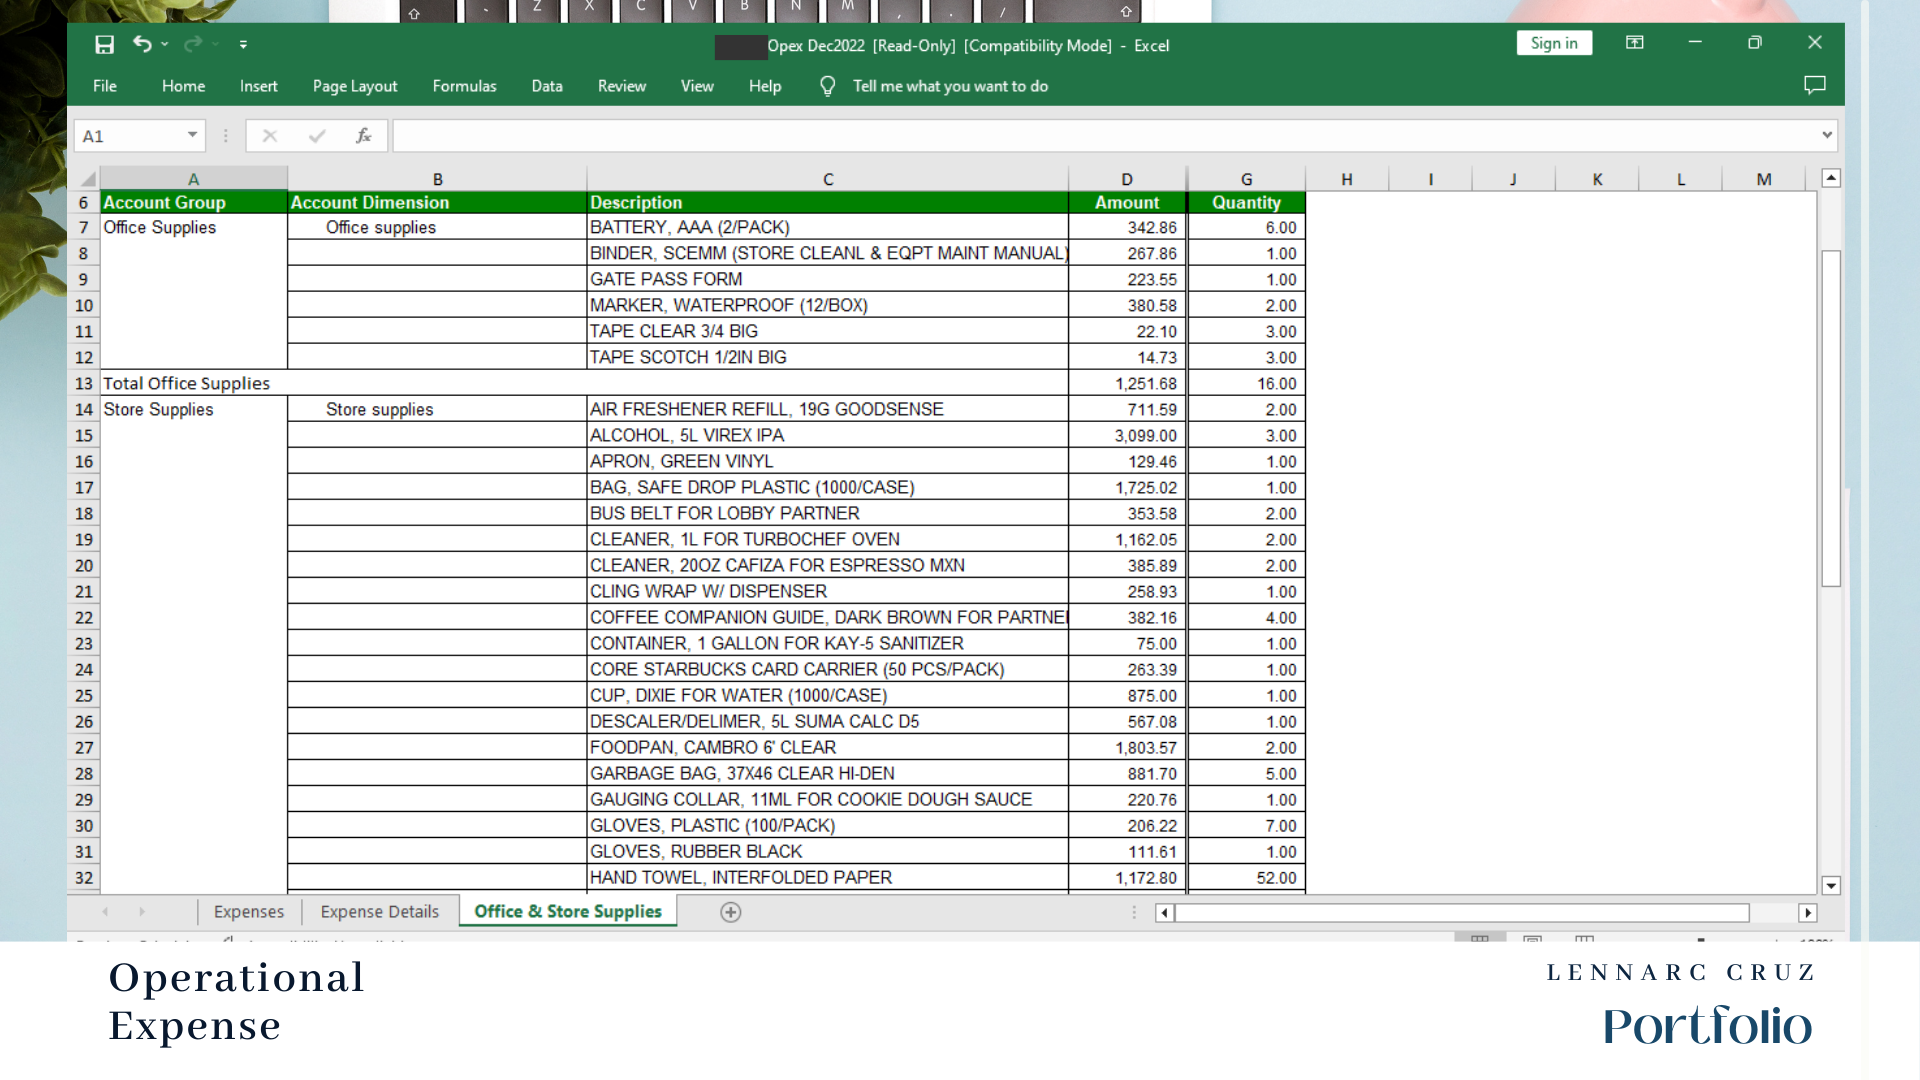Image resolution: width=1920 pixels, height=1080 pixels.
Task: Switch to the Insert ribbon tab
Action: [259, 86]
